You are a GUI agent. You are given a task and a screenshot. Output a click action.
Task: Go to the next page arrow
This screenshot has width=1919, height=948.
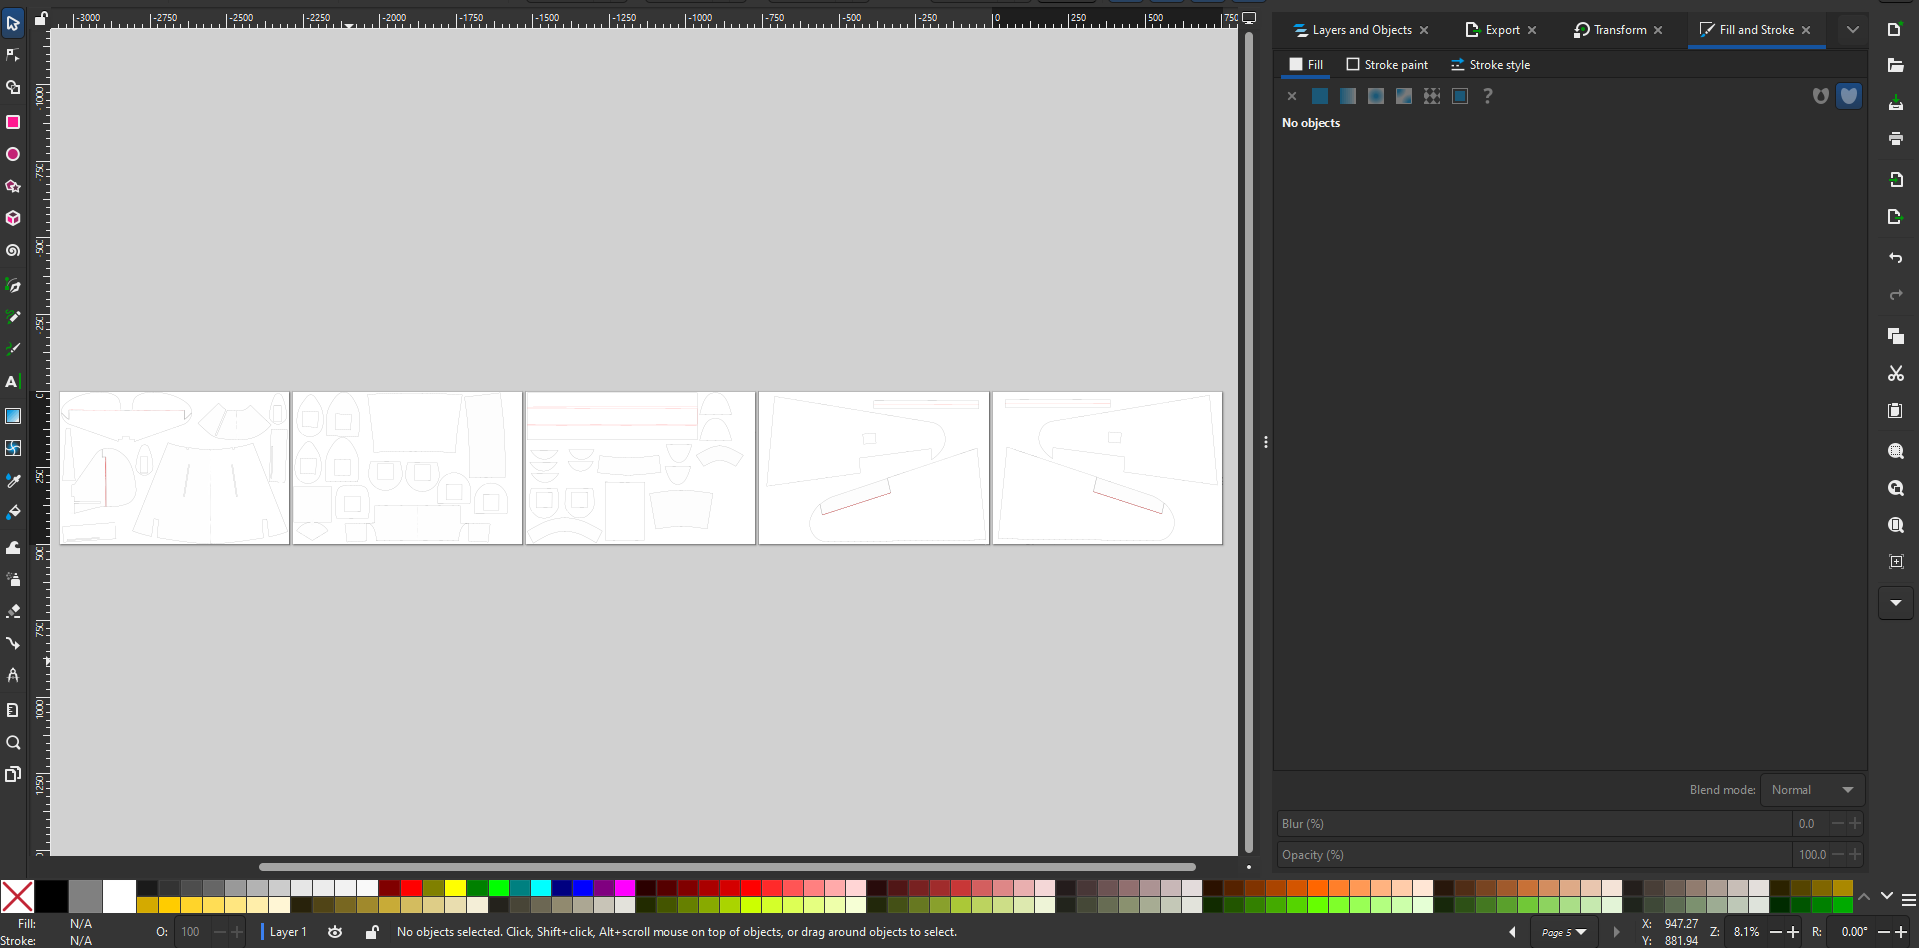1616,932
